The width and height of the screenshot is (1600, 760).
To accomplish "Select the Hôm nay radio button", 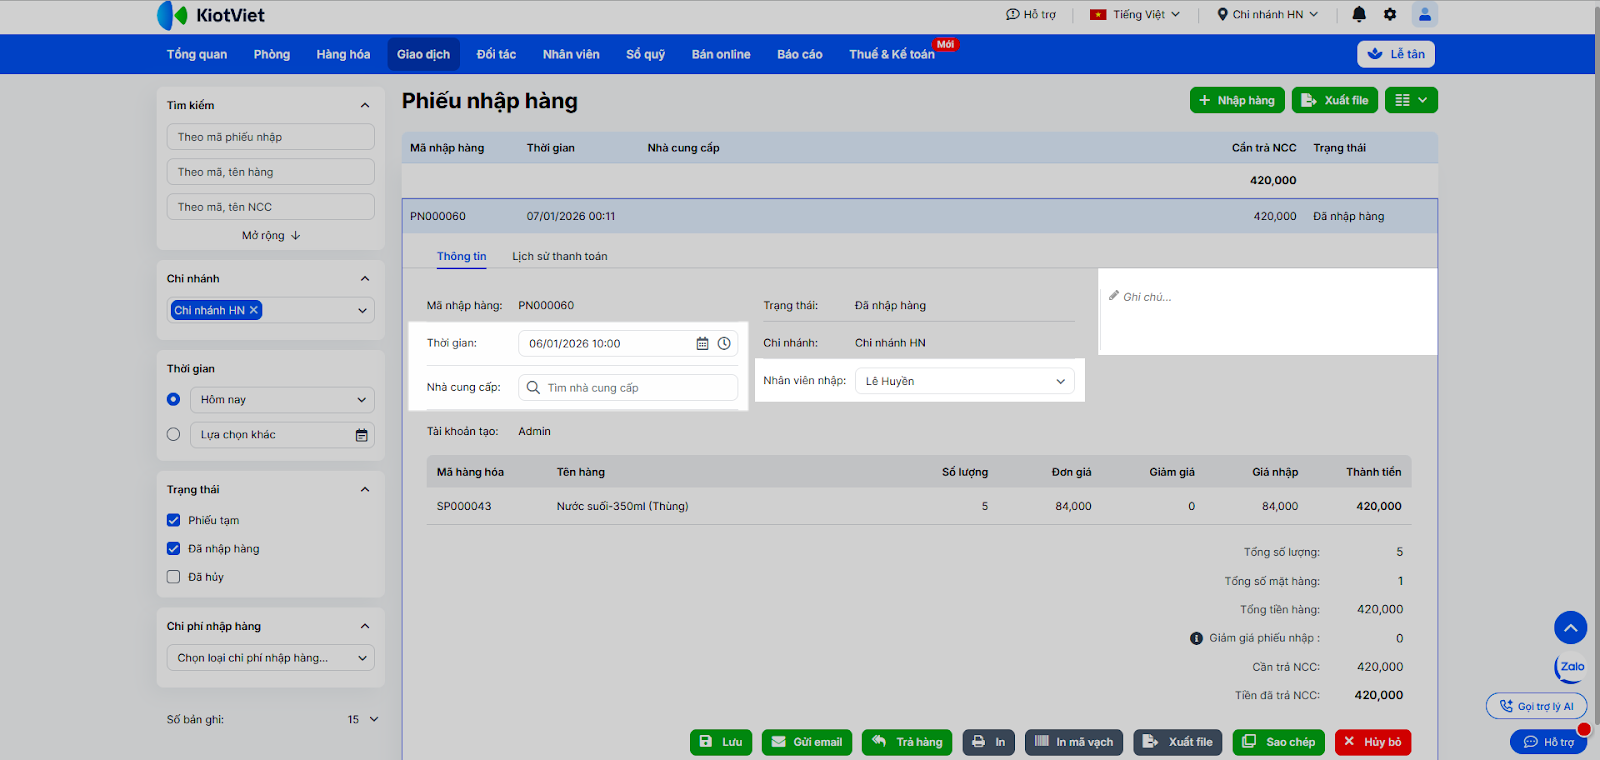I will [174, 400].
